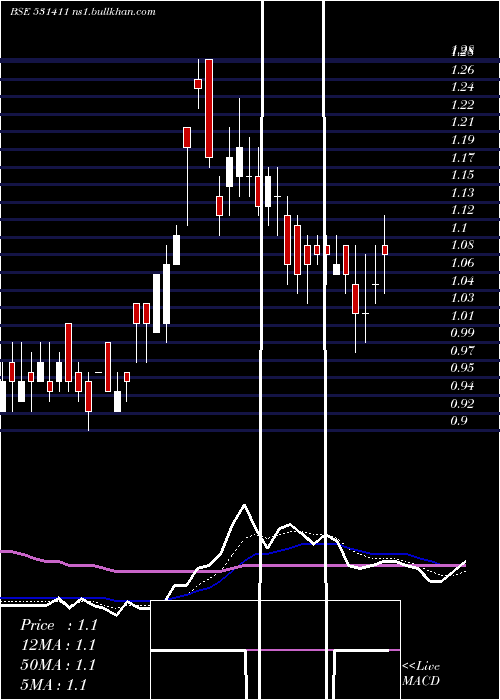Click the 0.97 price axis label
This screenshot has width=500, height=700.
pos(462,351)
